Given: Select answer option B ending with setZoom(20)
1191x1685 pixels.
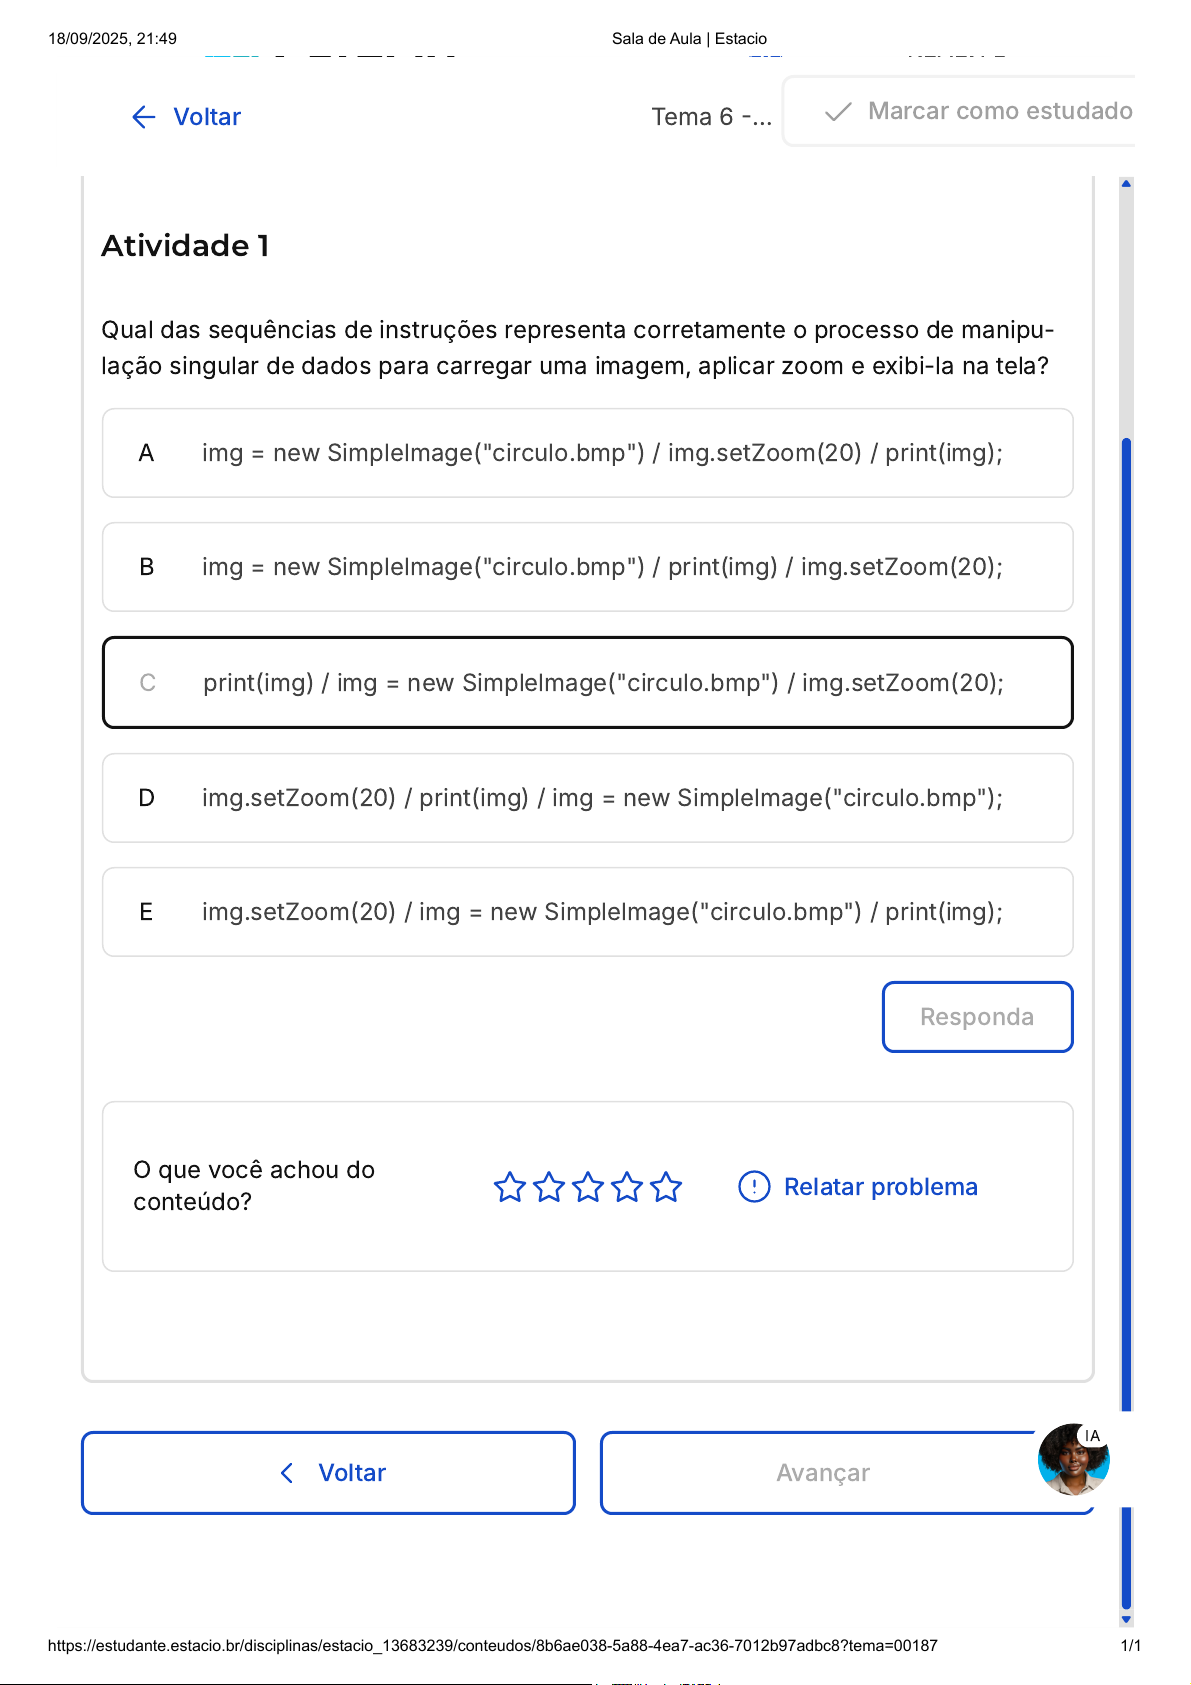Looking at the screenshot, I should (x=587, y=567).
